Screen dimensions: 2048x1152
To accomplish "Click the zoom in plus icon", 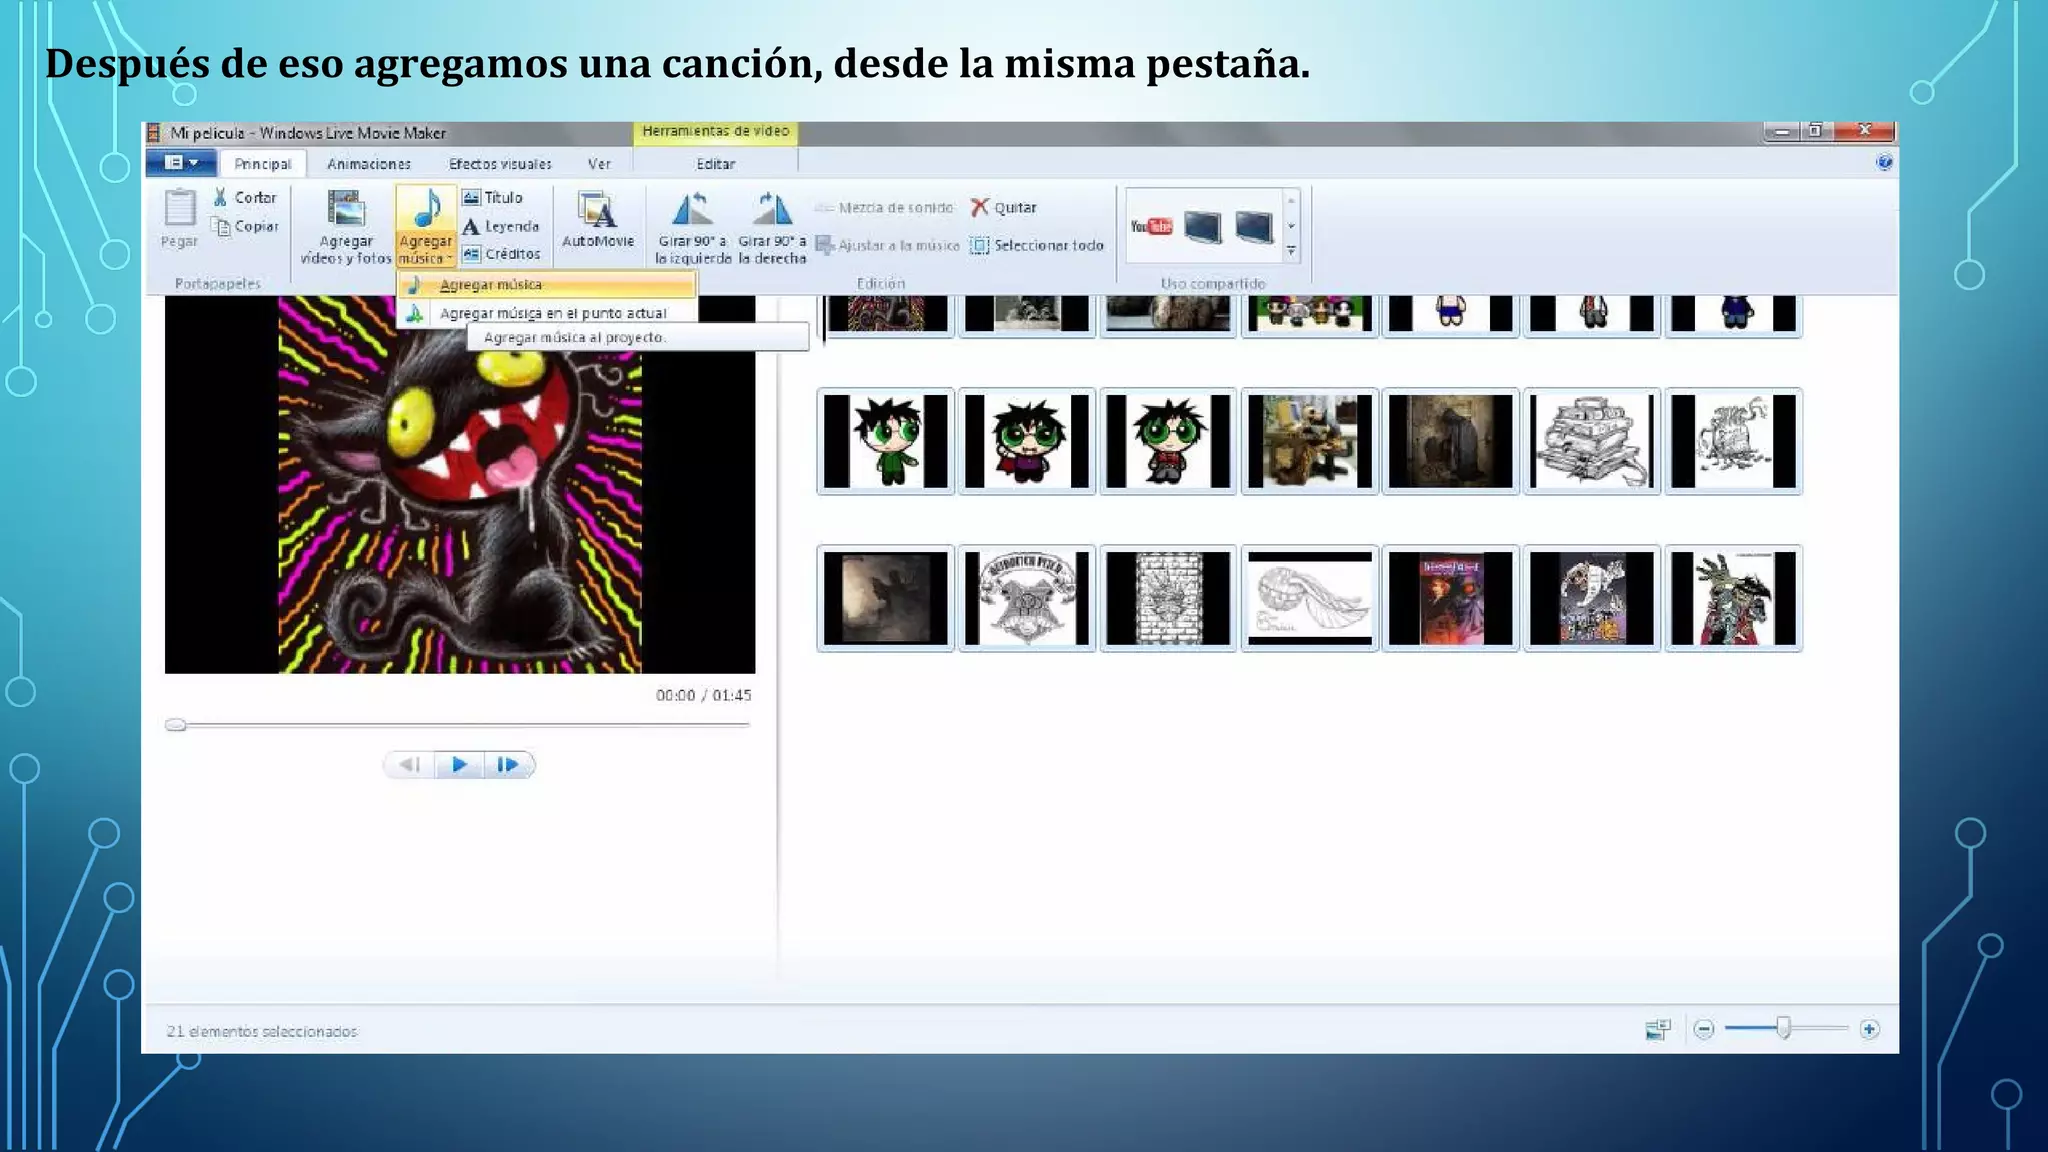I will tap(1869, 1029).
